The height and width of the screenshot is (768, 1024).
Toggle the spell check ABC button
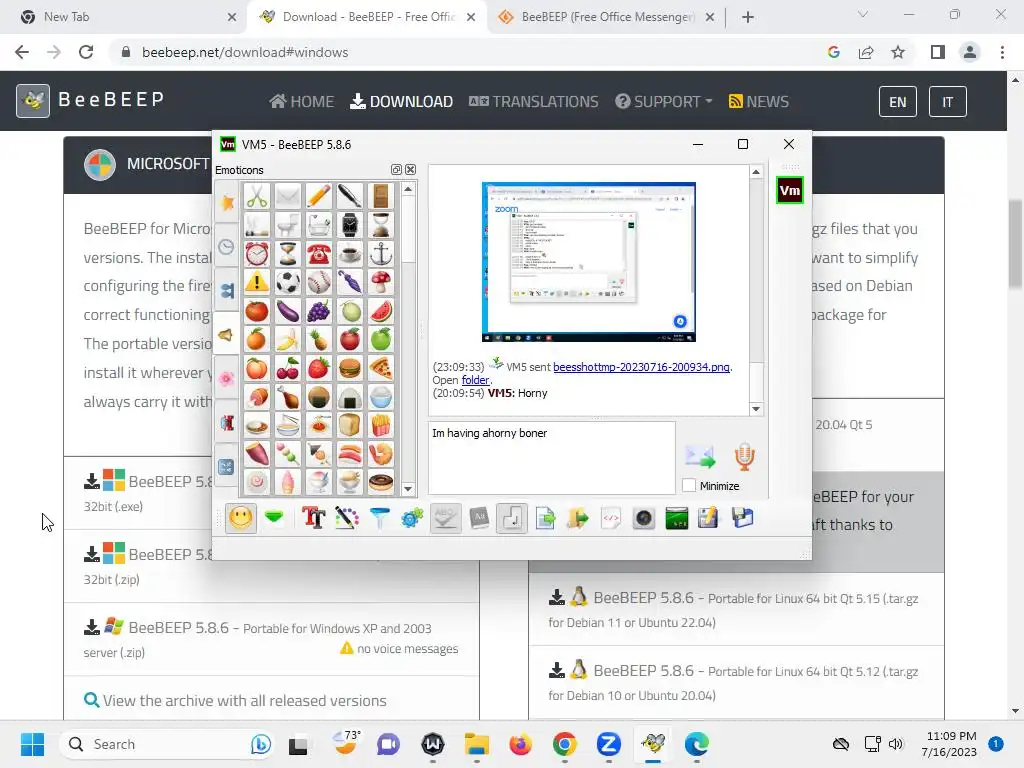coord(445,519)
